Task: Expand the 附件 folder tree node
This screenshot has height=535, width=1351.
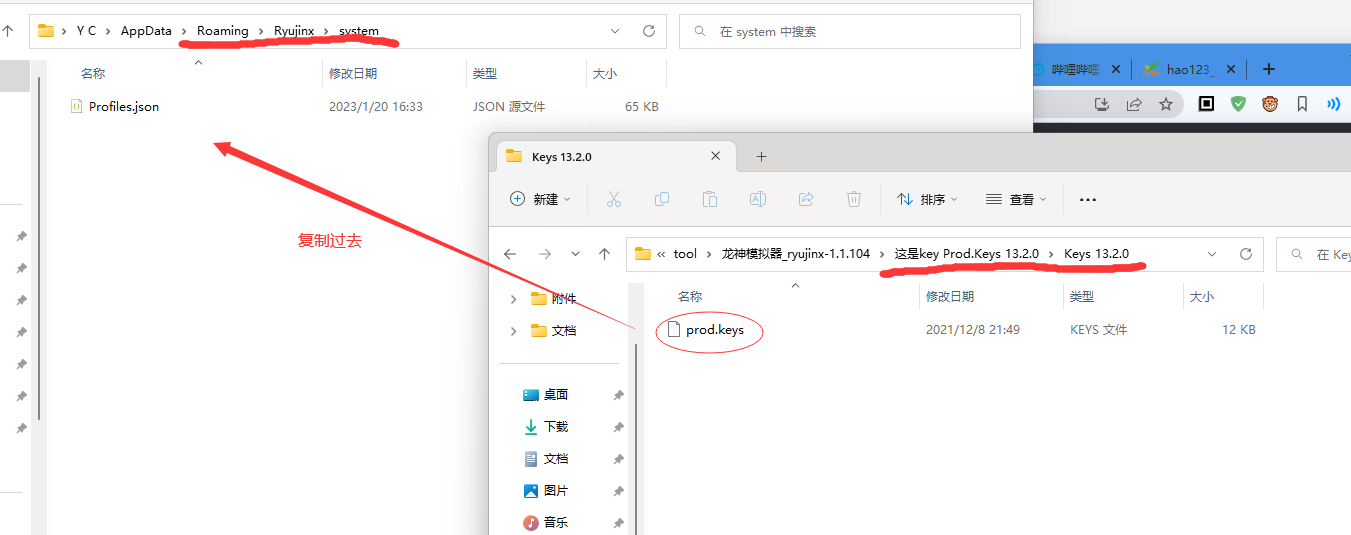Action: [514, 298]
